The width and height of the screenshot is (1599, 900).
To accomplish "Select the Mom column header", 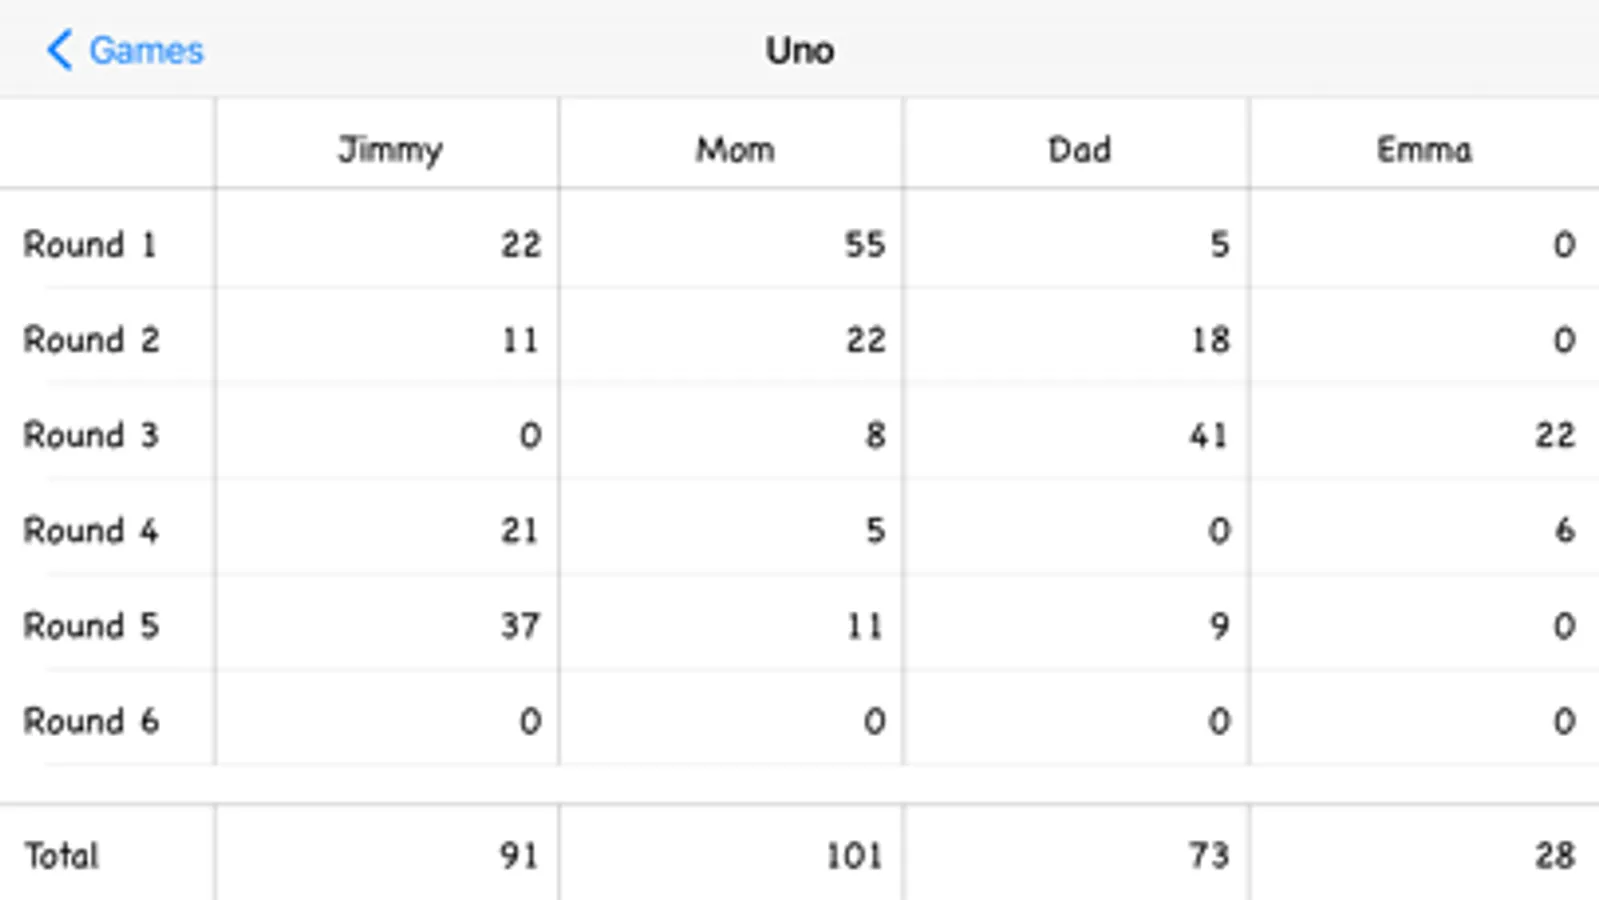I will point(735,150).
